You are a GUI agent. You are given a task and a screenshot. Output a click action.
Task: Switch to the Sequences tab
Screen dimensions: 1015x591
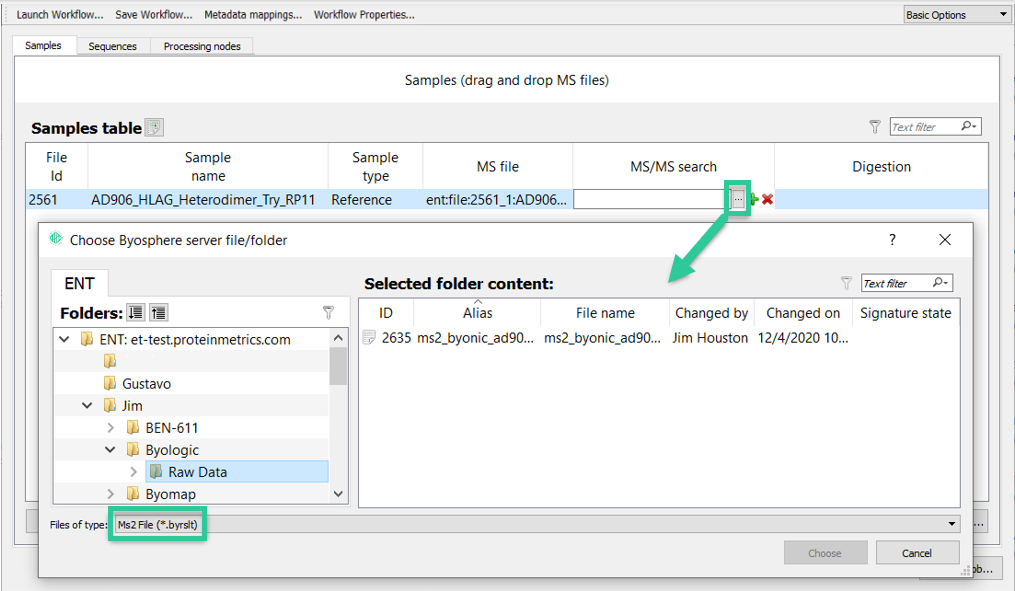(113, 46)
